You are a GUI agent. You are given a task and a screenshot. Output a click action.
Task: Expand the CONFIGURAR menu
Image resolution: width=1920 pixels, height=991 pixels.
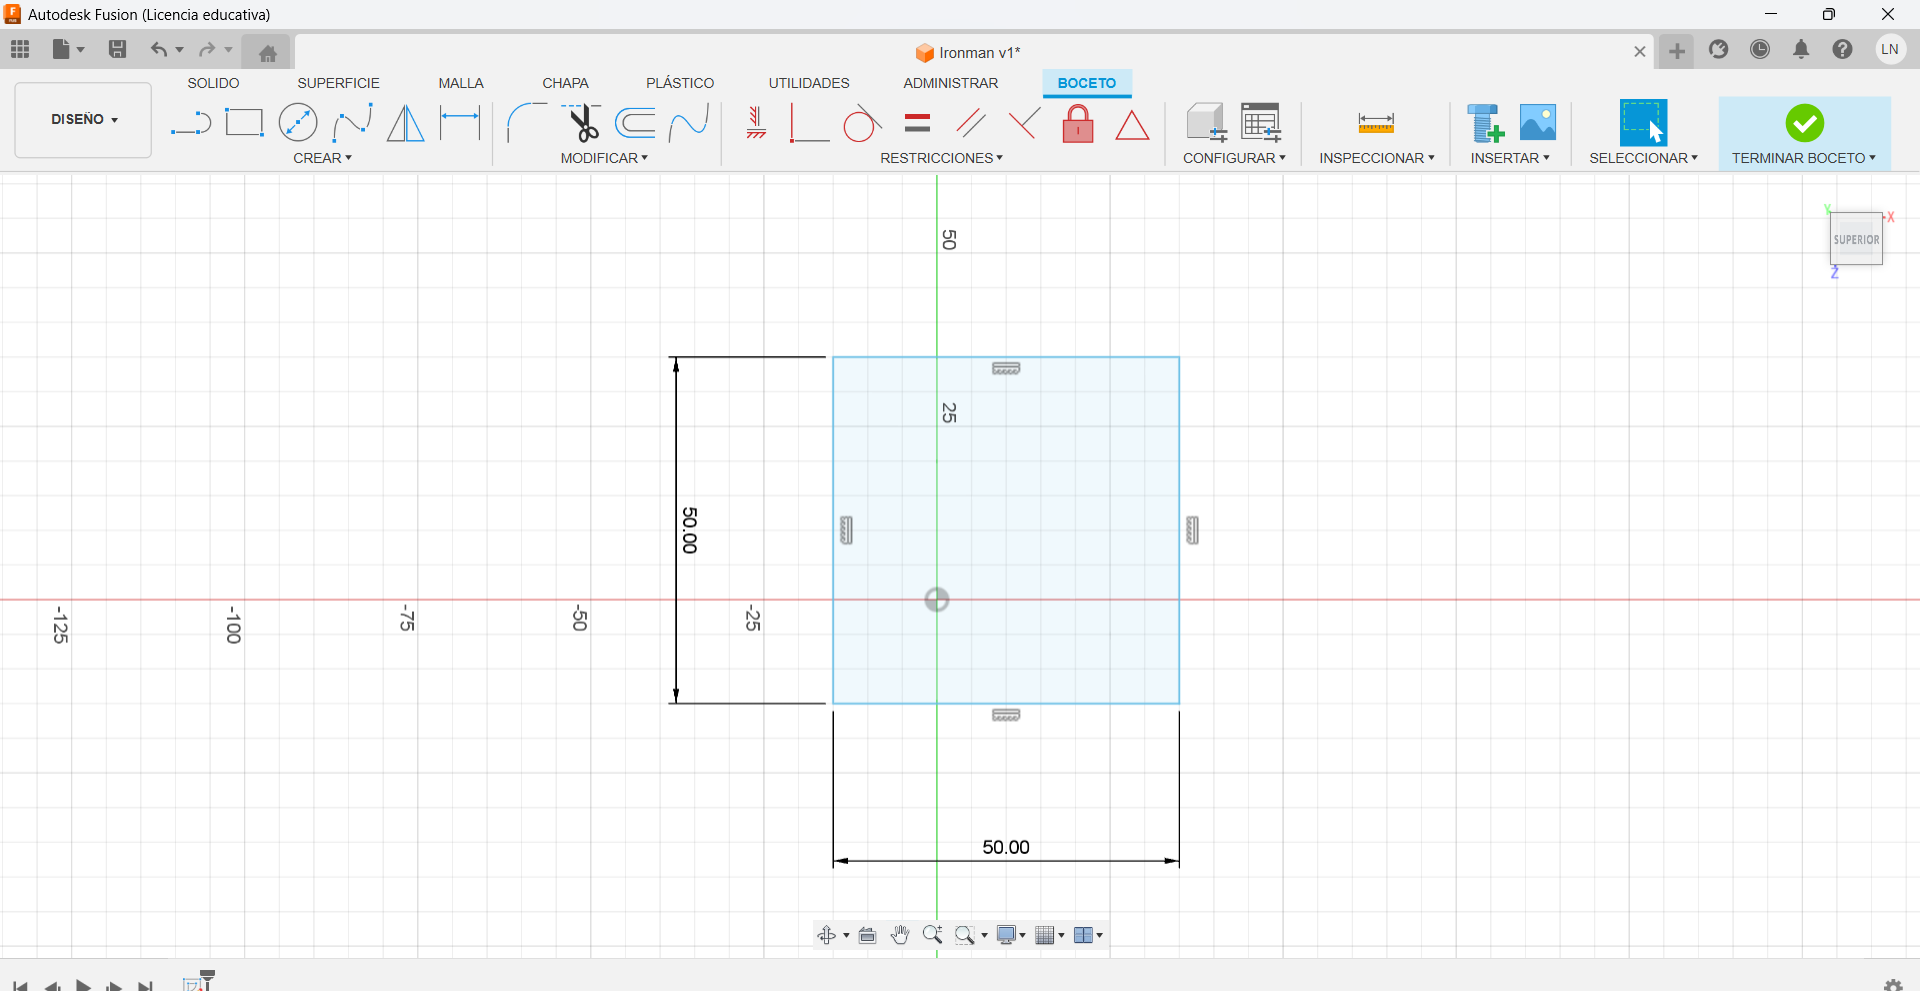1234,158
